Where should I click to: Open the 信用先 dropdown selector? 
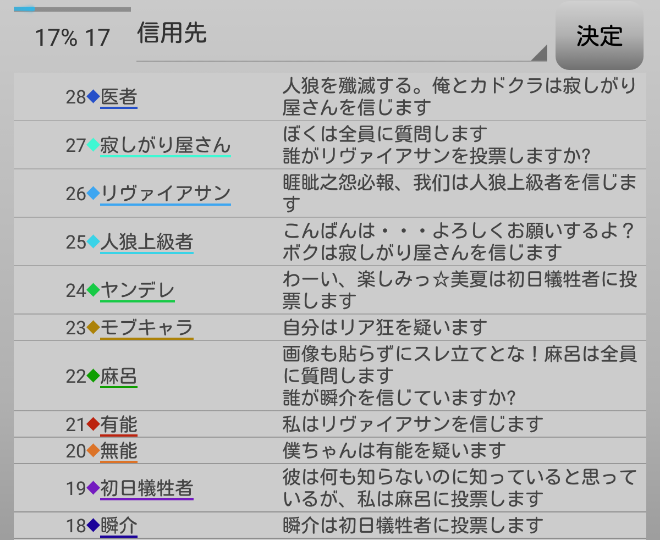coord(340,36)
